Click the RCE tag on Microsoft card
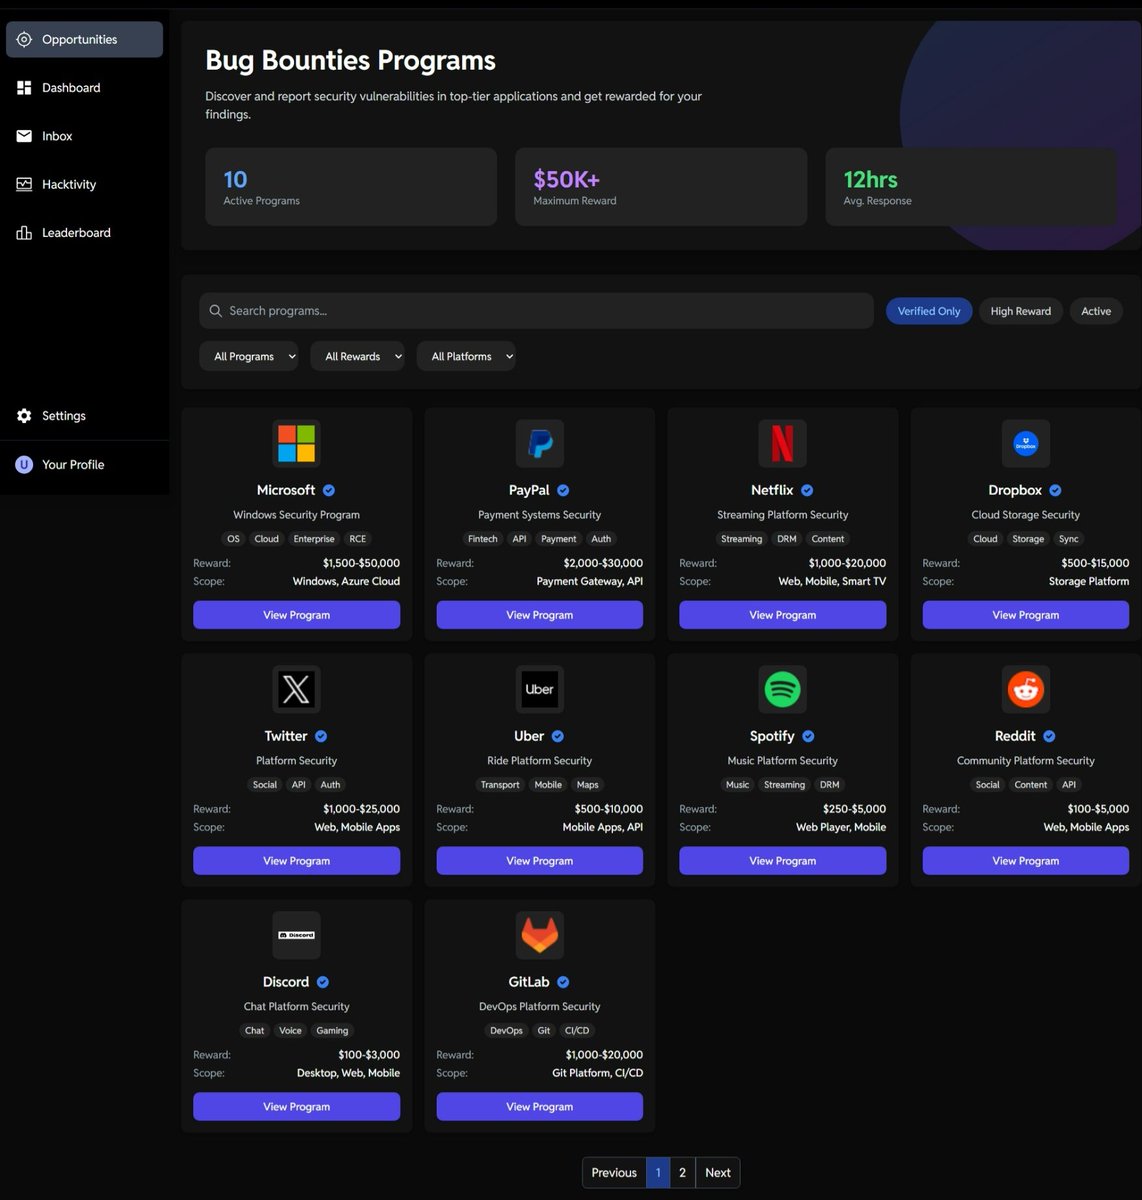 358,539
